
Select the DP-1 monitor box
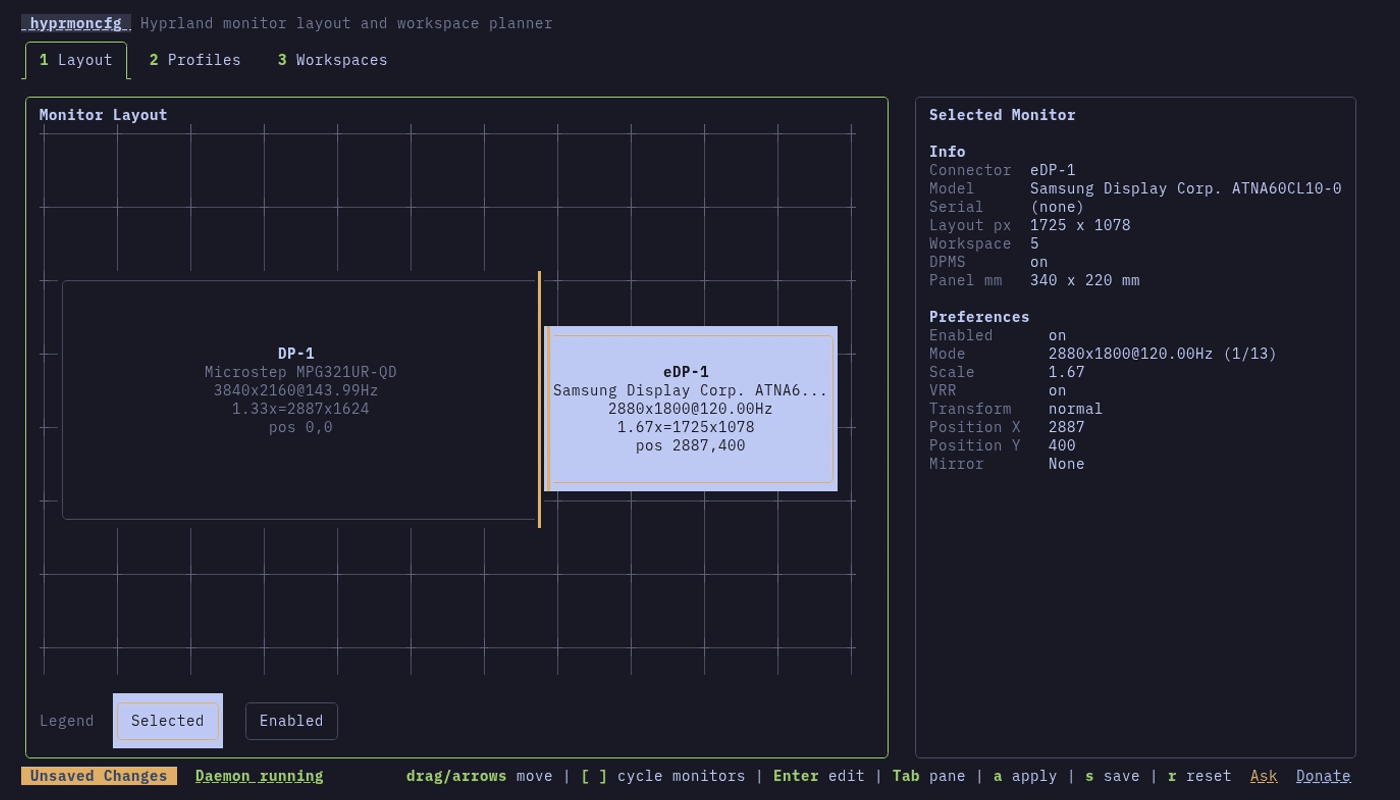(299, 400)
